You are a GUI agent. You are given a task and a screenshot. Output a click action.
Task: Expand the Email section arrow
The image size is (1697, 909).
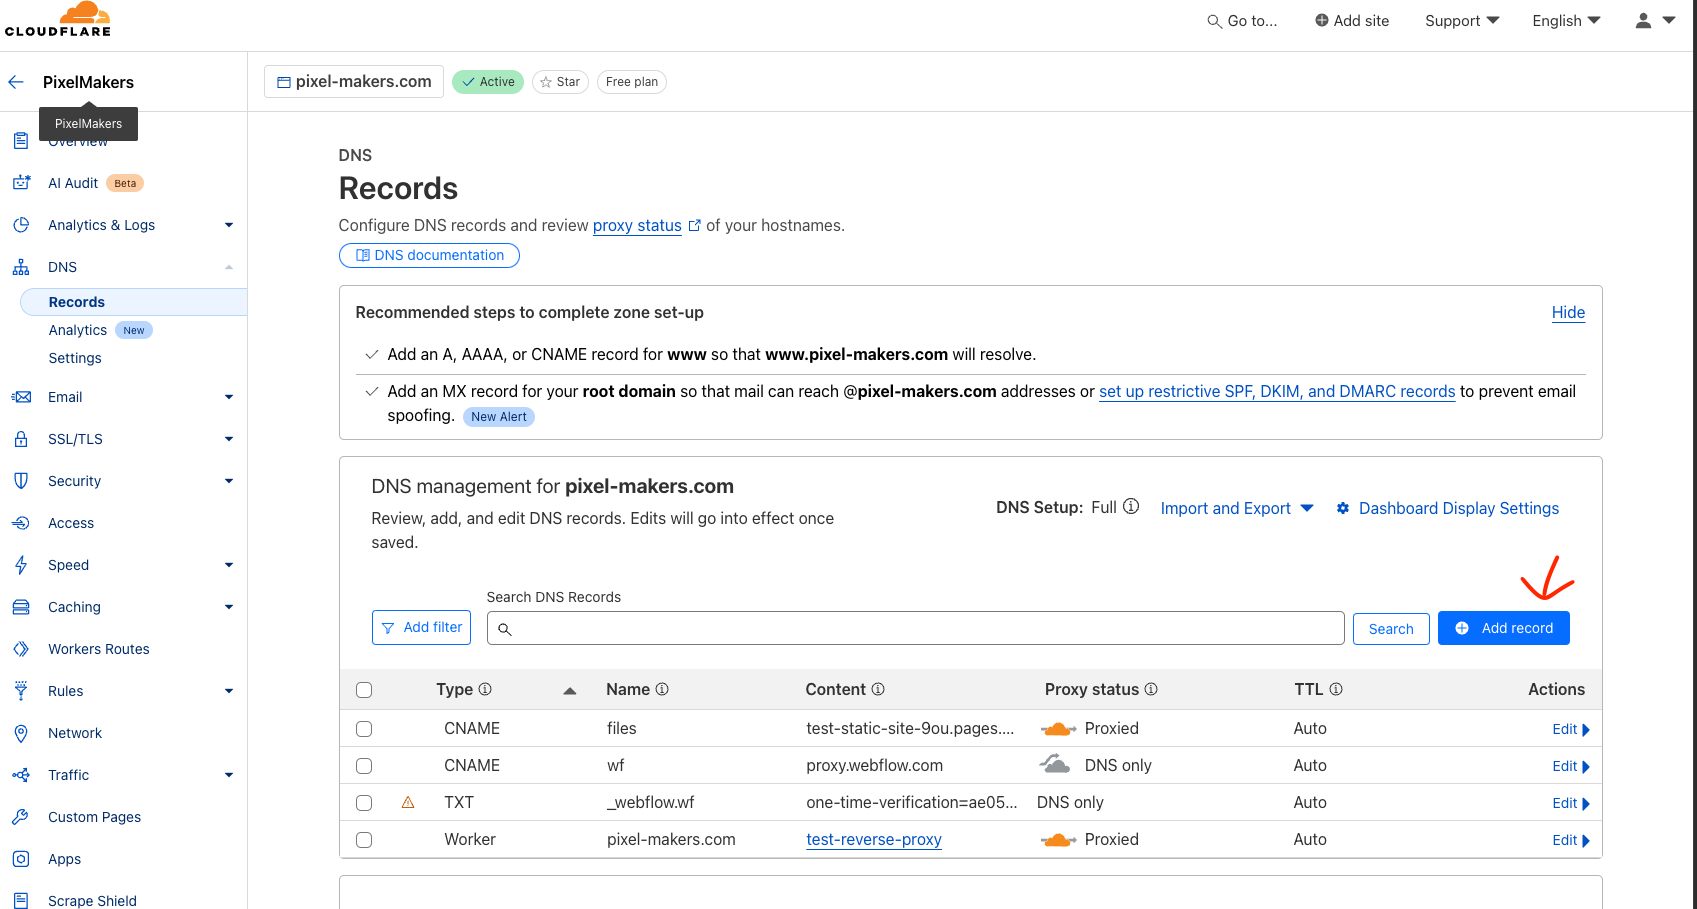229,397
